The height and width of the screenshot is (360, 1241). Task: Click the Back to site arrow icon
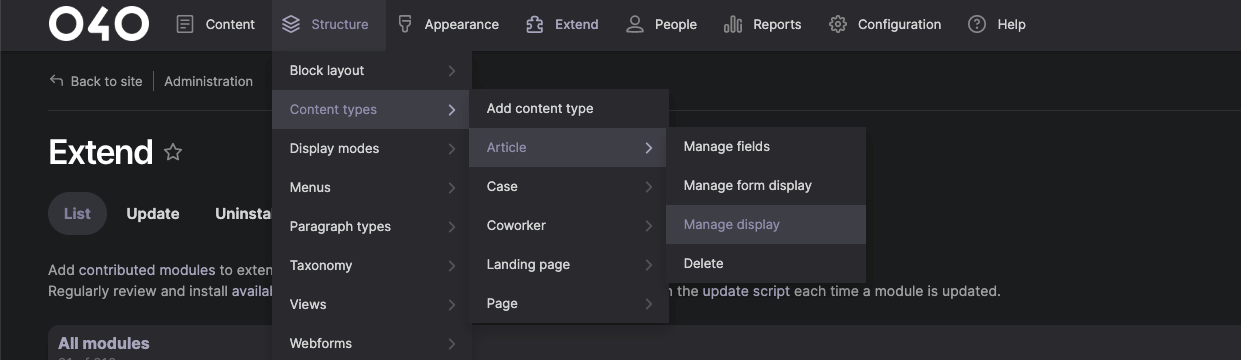click(56, 81)
